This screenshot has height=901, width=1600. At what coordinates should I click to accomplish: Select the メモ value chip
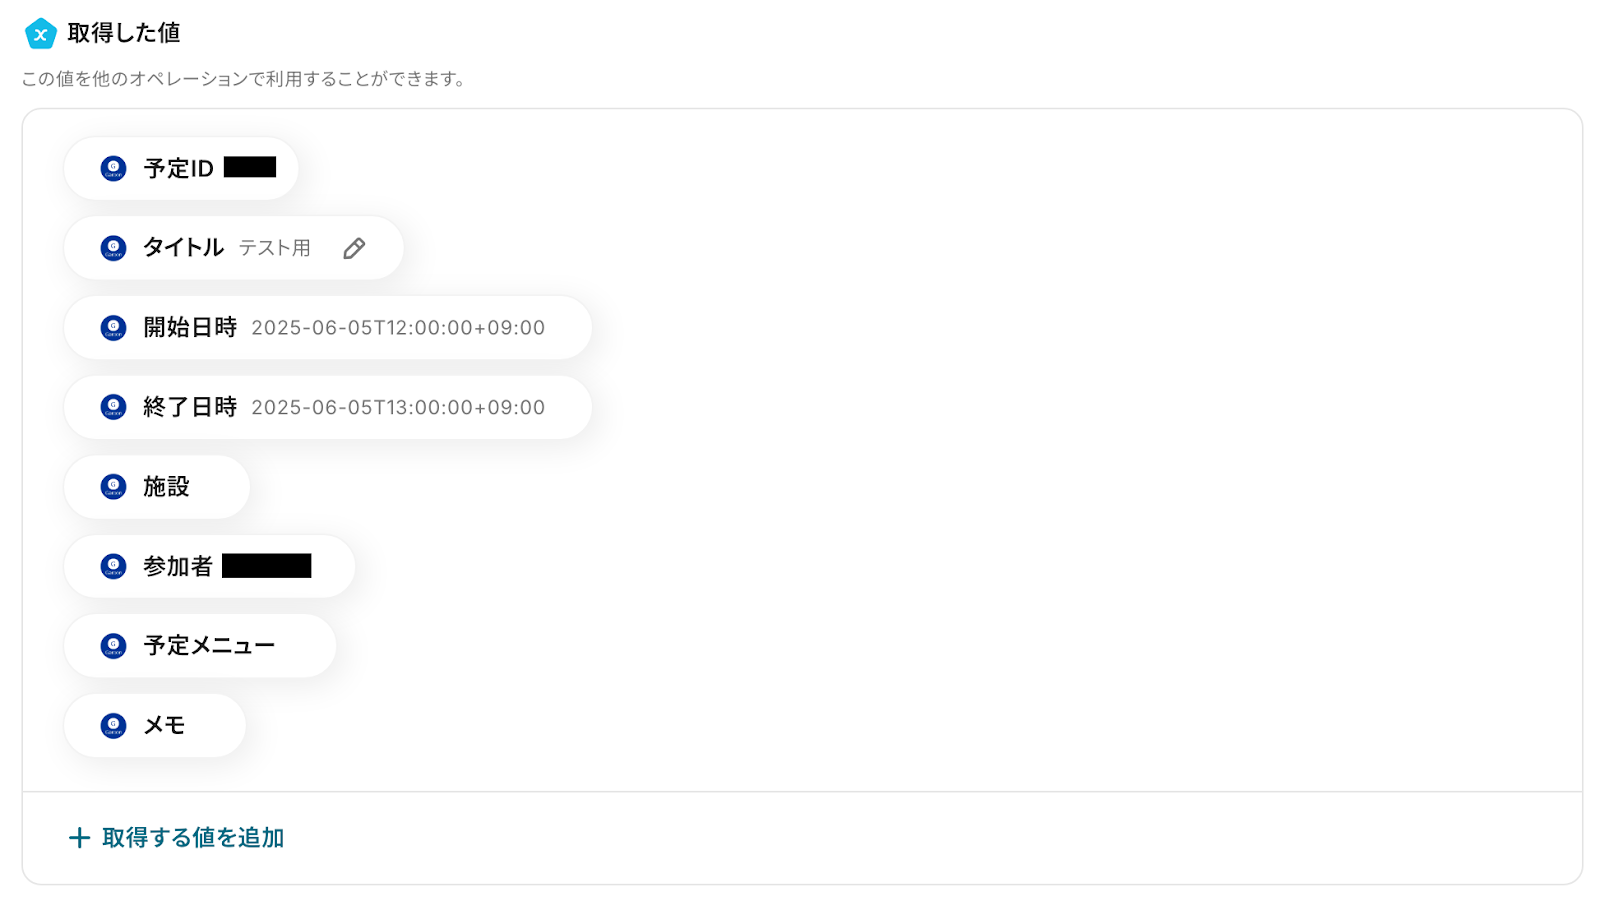tap(155, 726)
